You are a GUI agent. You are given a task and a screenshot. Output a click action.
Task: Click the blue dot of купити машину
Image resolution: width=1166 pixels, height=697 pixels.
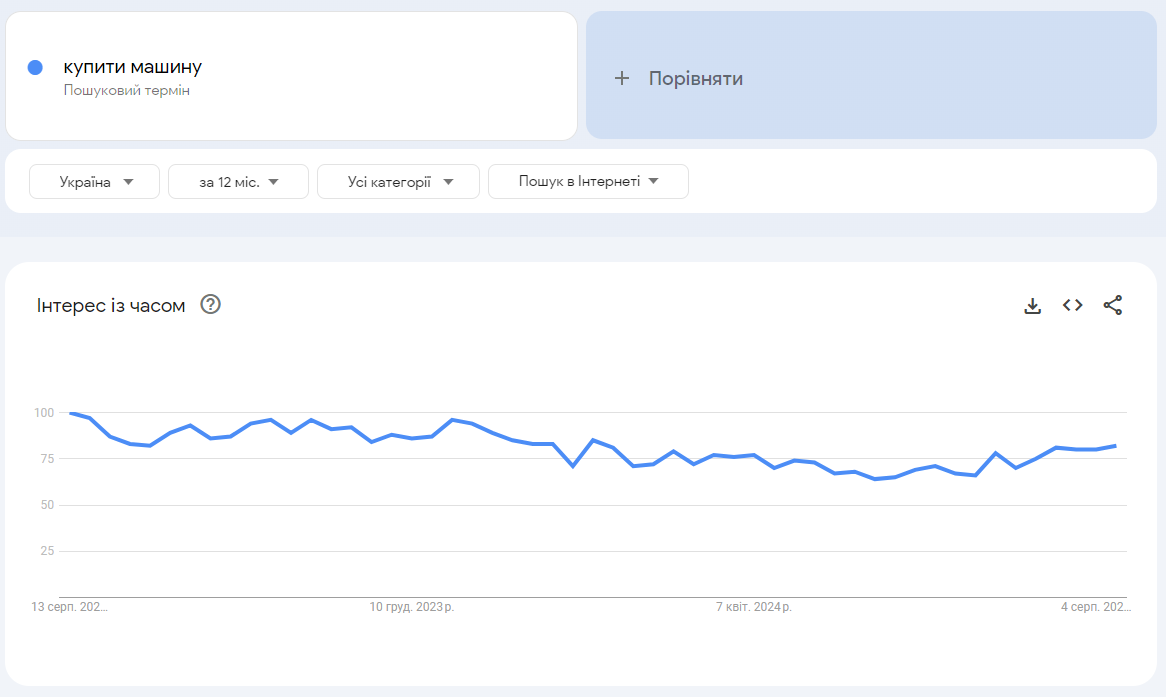[35, 68]
